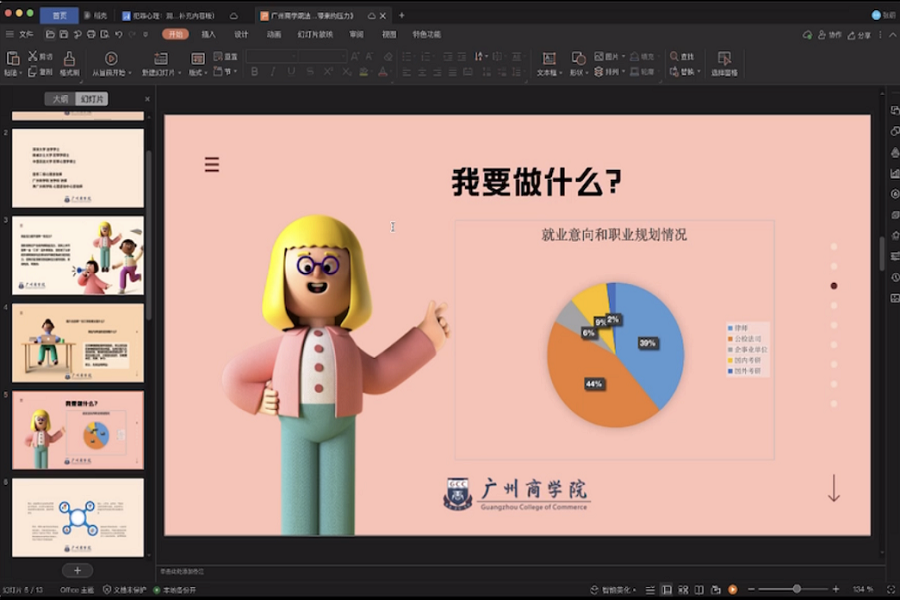Toggle the Outline (大纲) panel view
Screen dimensions: 900x600
(60, 99)
